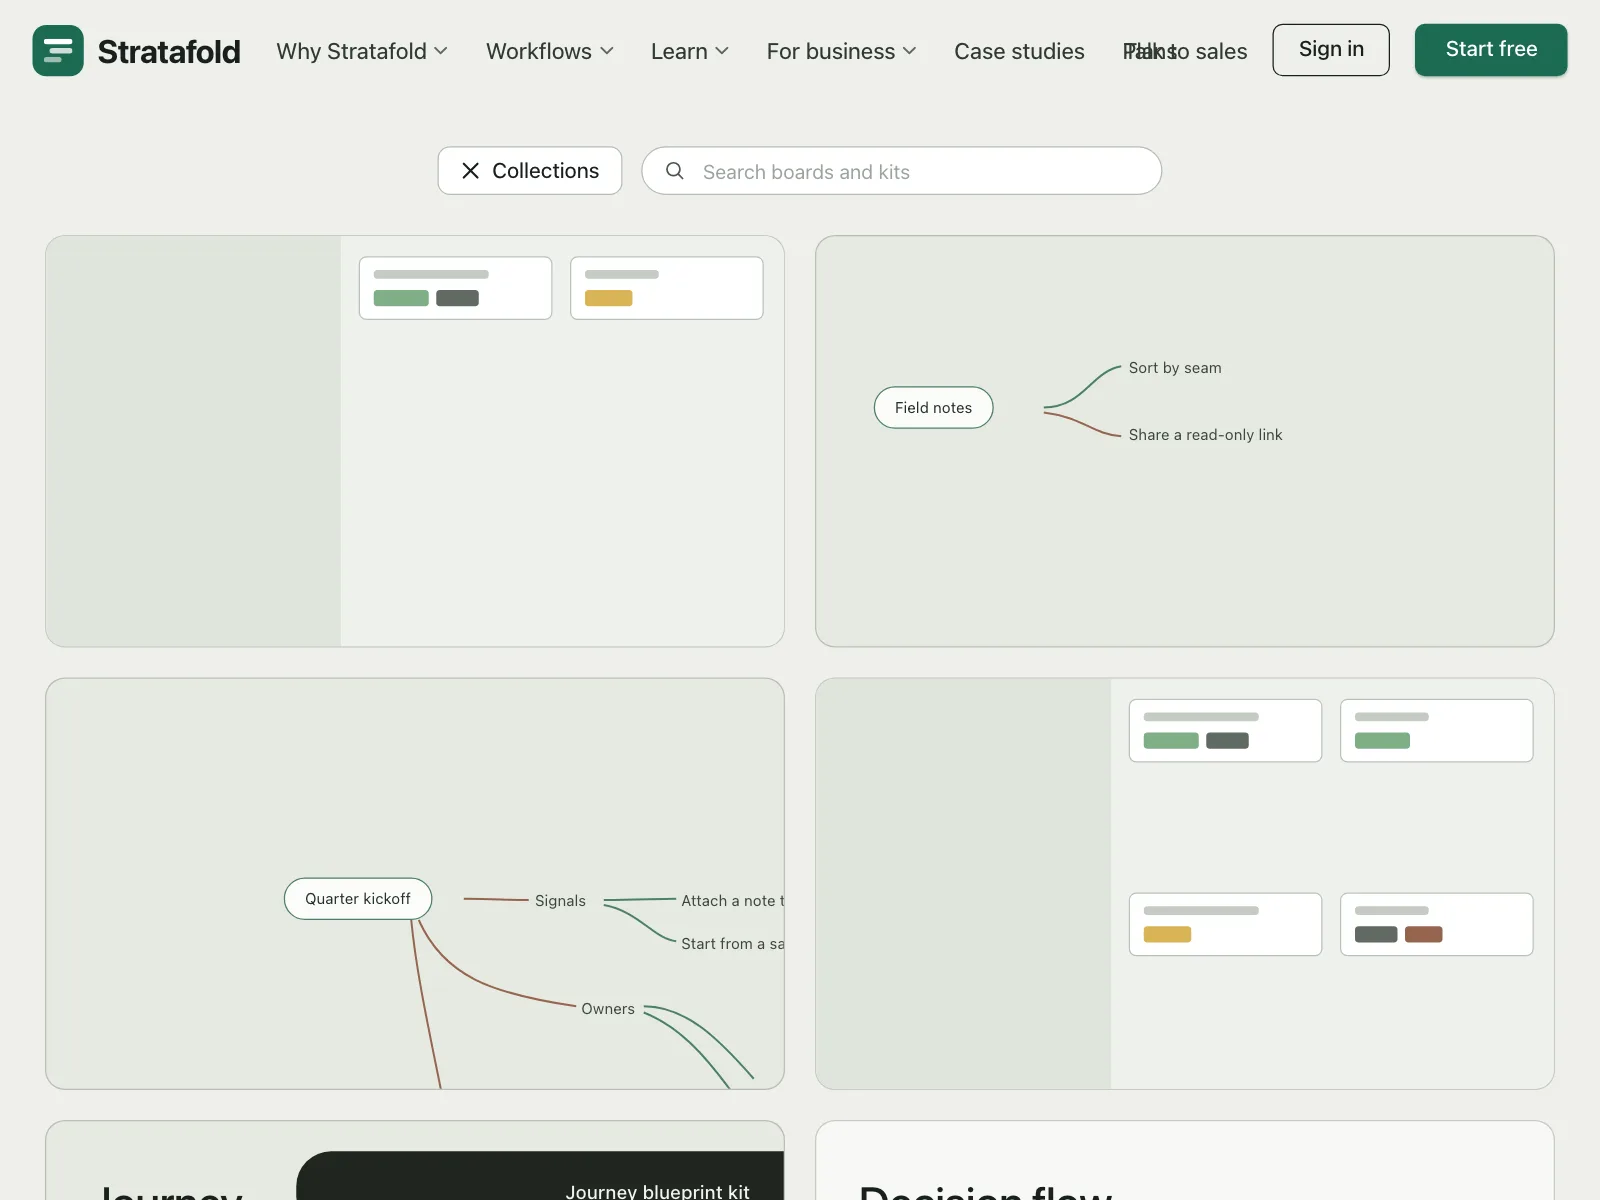Click the Share a read-only link label
Image resolution: width=1600 pixels, height=1200 pixels.
[x=1205, y=435]
